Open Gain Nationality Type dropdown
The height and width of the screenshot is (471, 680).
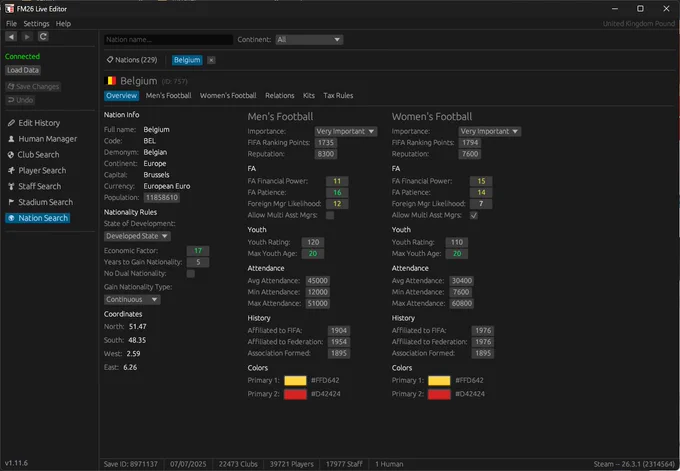click(x=132, y=300)
